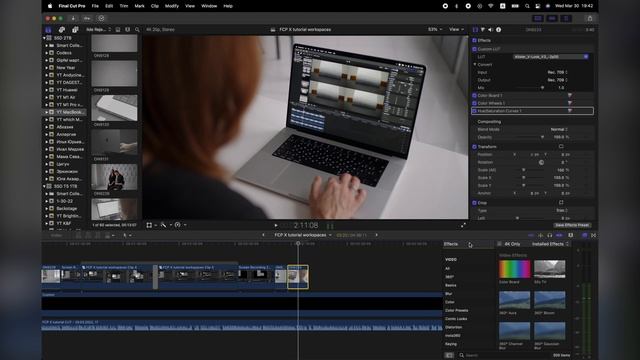Screen dimensions: 640x360
Task: Adjust the LUT Mix slider handle
Action: tap(542, 88)
